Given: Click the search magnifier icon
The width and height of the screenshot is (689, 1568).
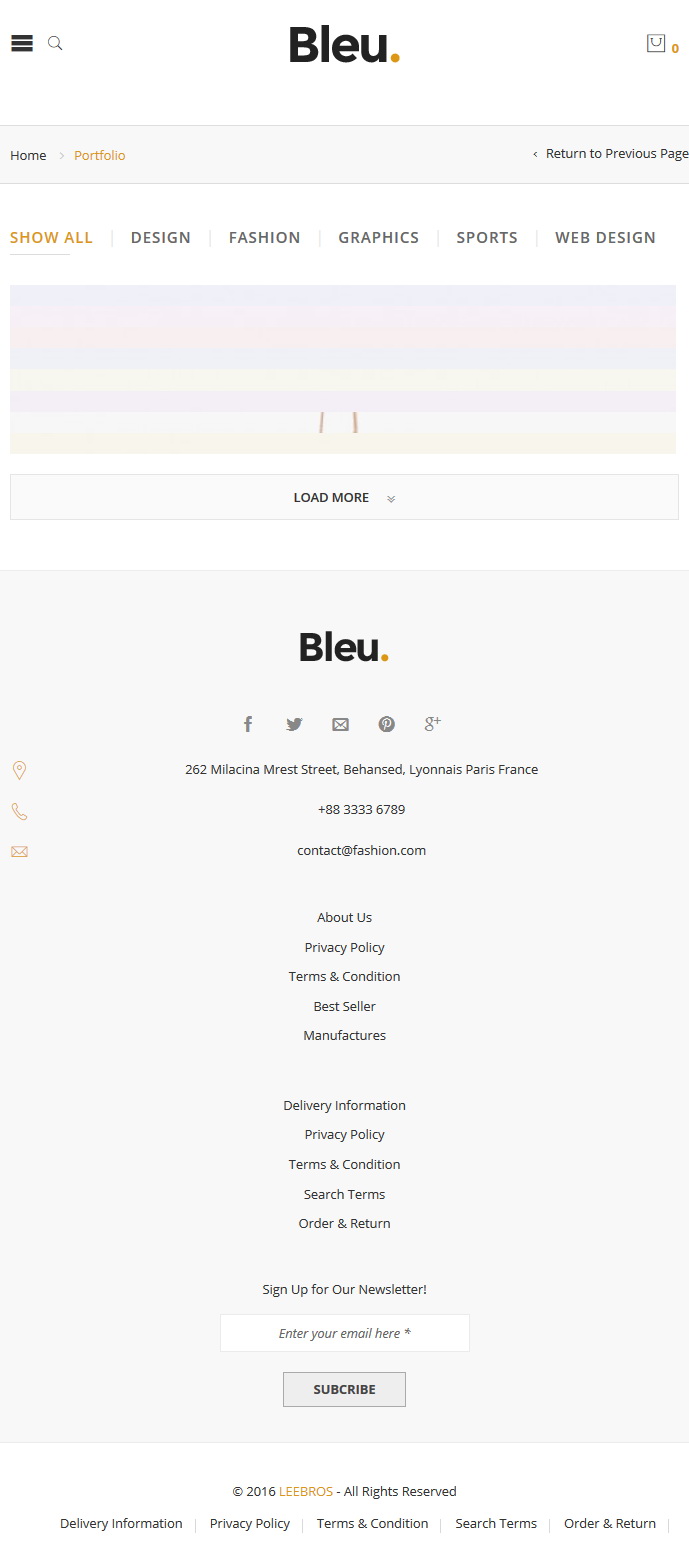Looking at the screenshot, I should [55, 43].
